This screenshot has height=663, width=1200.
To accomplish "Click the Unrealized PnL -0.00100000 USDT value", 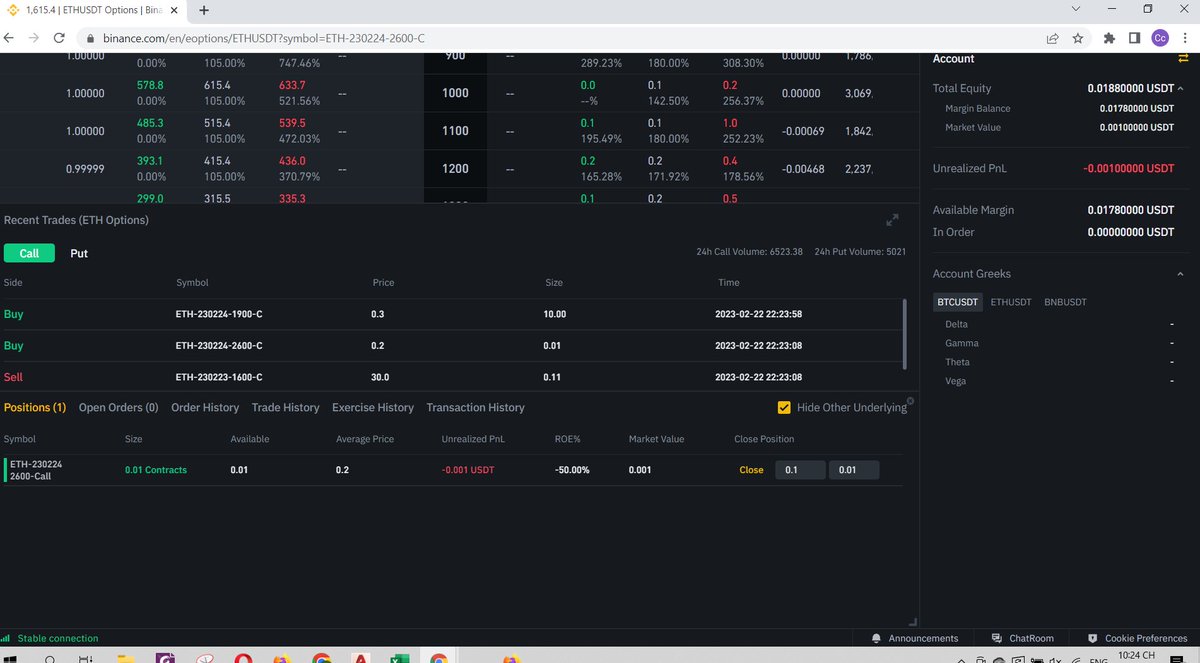I will pos(1128,169).
